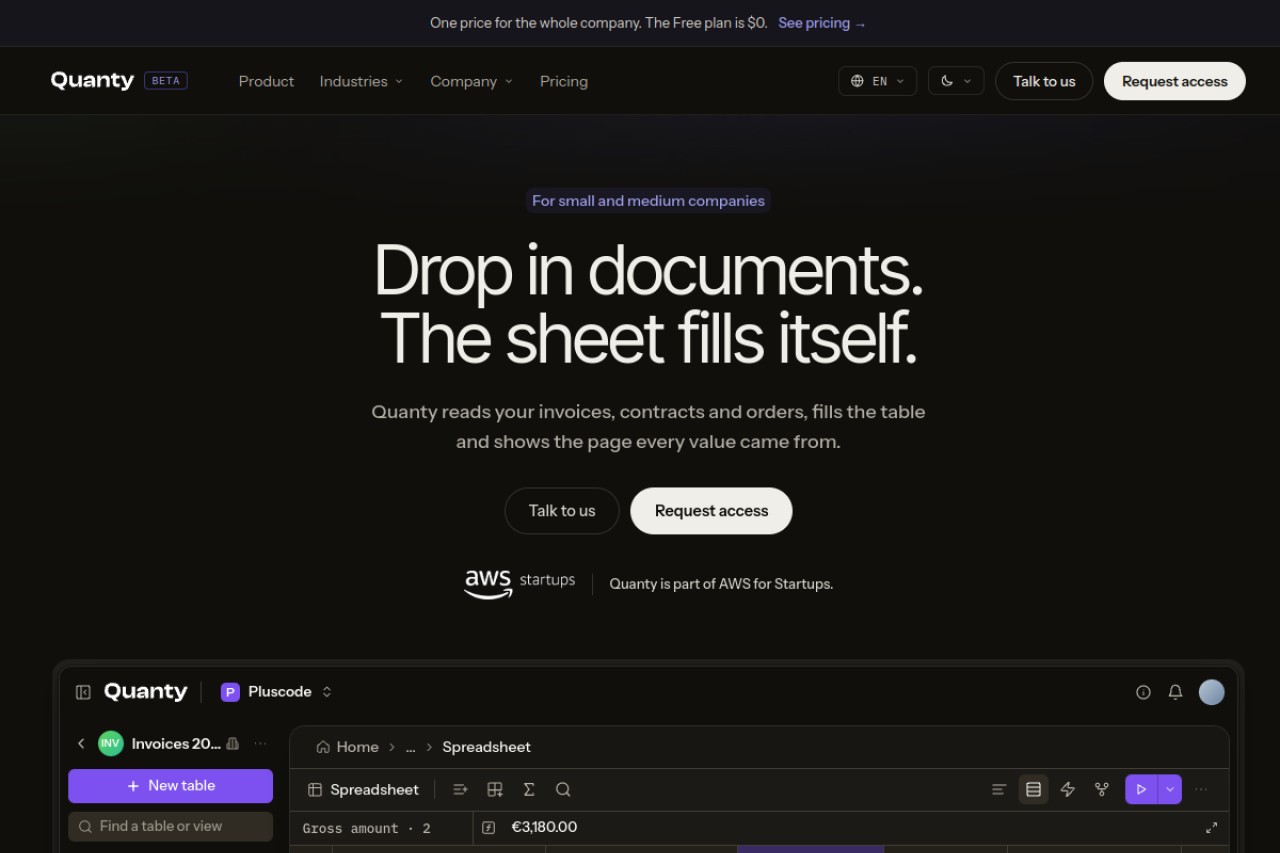This screenshot has height=853, width=1280.
Task: Open notifications bell icon
Action: 1175,692
